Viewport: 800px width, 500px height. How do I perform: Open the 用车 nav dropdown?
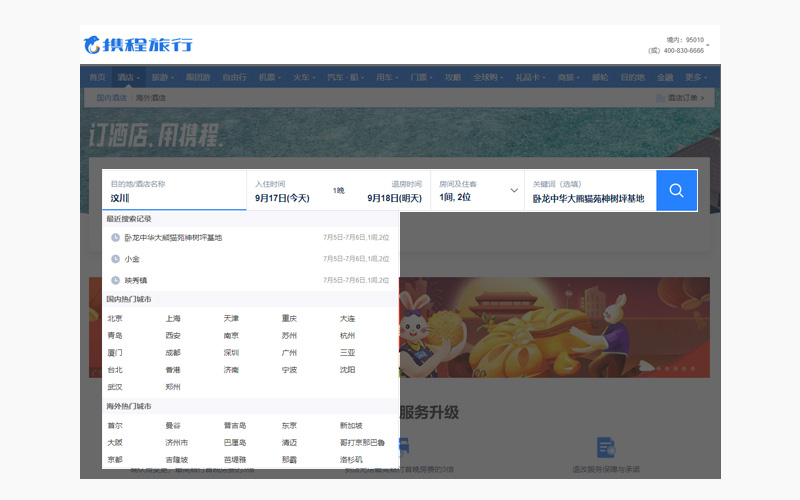click(387, 77)
